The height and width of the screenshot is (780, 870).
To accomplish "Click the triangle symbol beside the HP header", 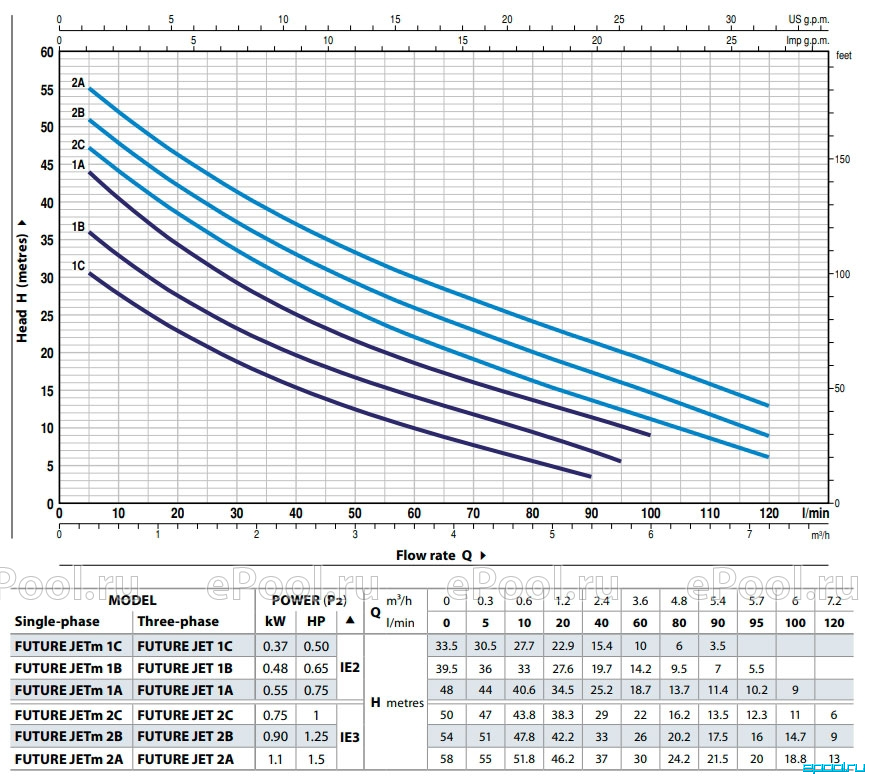I will tap(350, 620).
